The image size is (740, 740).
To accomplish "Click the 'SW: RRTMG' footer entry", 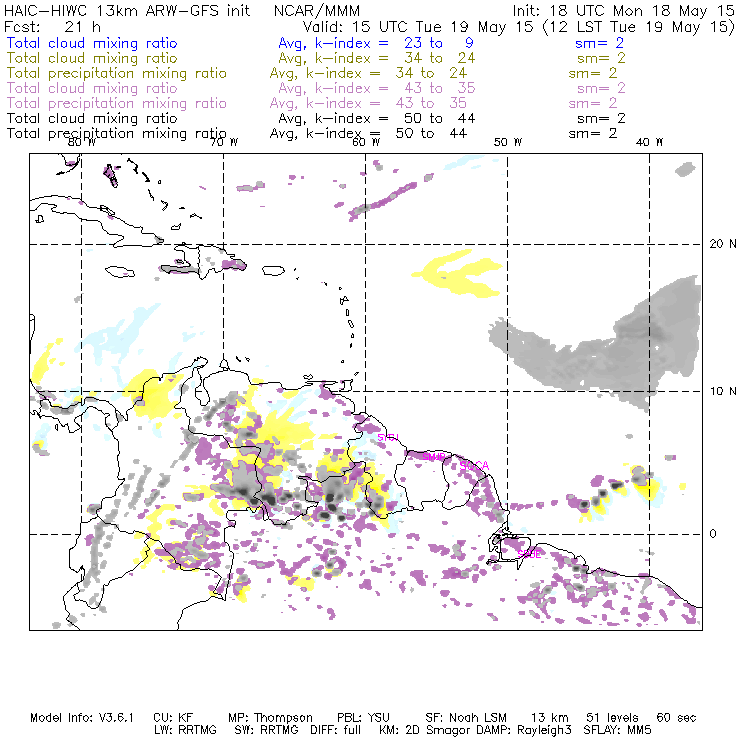I will [x=267, y=730].
